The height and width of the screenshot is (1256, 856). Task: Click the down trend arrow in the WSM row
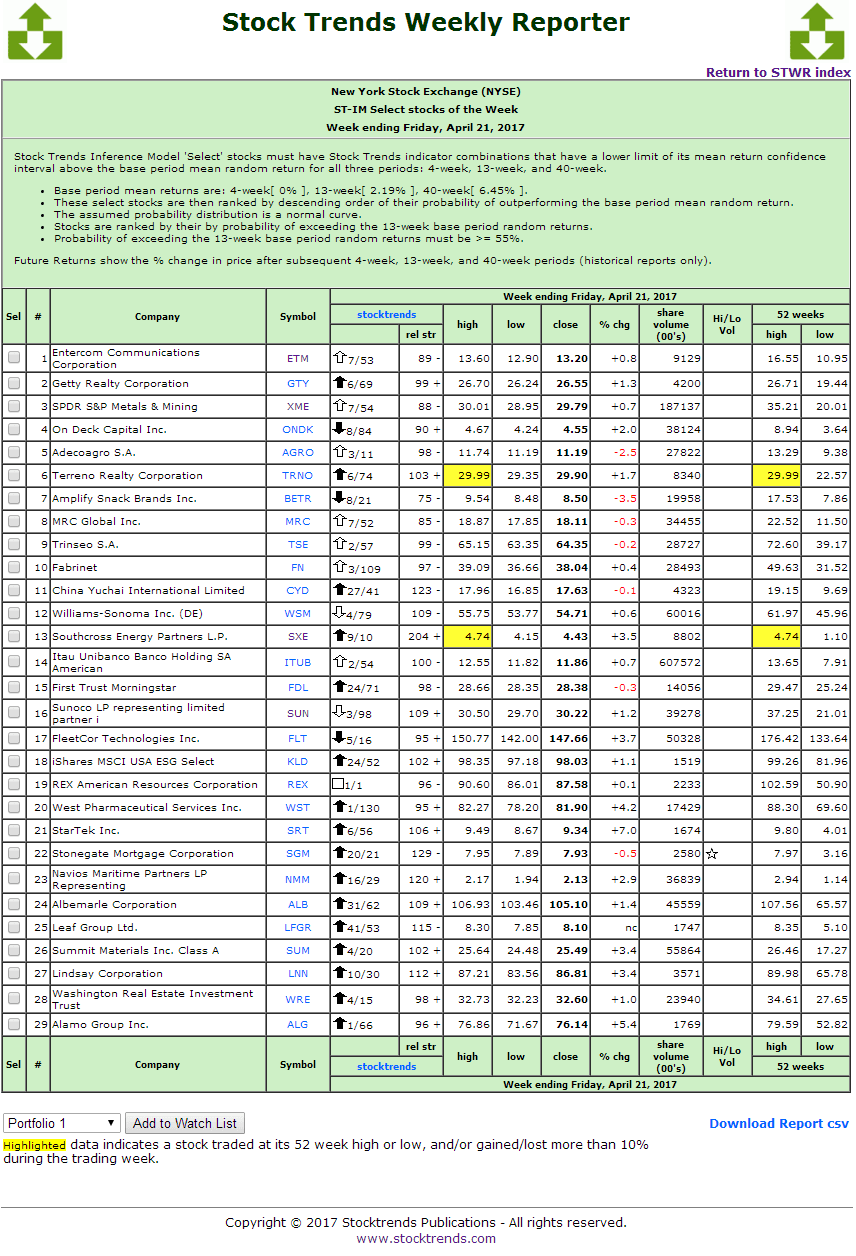tap(339, 613)
